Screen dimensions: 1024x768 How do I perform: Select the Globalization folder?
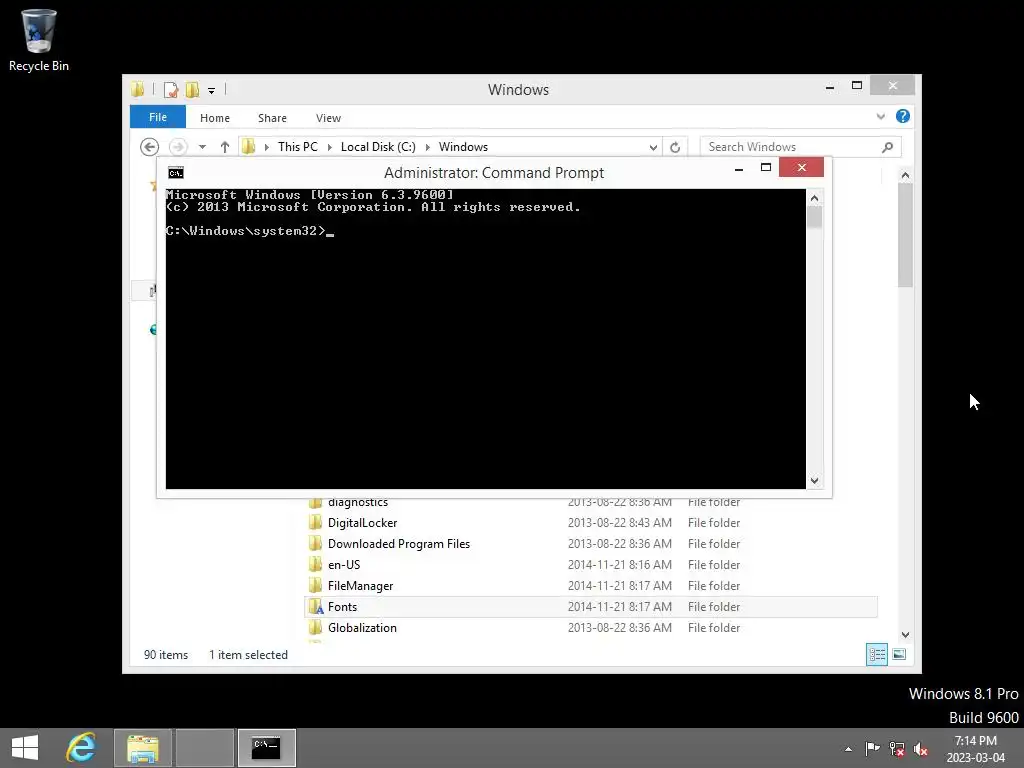coord(591,627)
